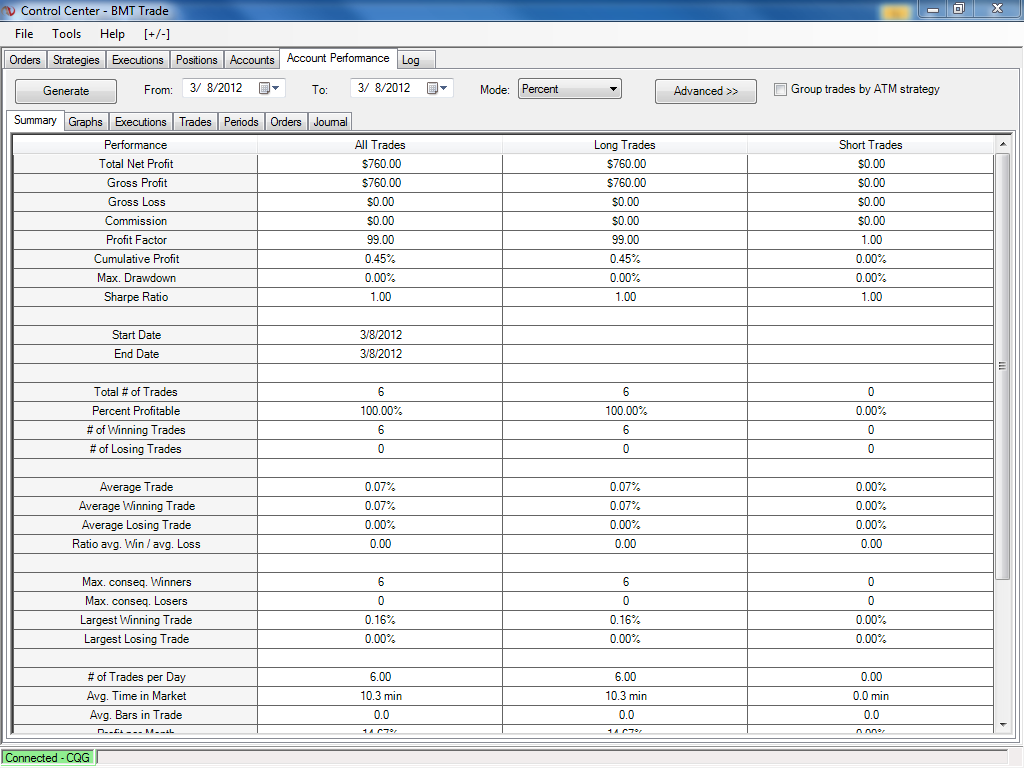Select the Largest Losing Trade row label
The image size is (1024, 768).
point(136,639)
